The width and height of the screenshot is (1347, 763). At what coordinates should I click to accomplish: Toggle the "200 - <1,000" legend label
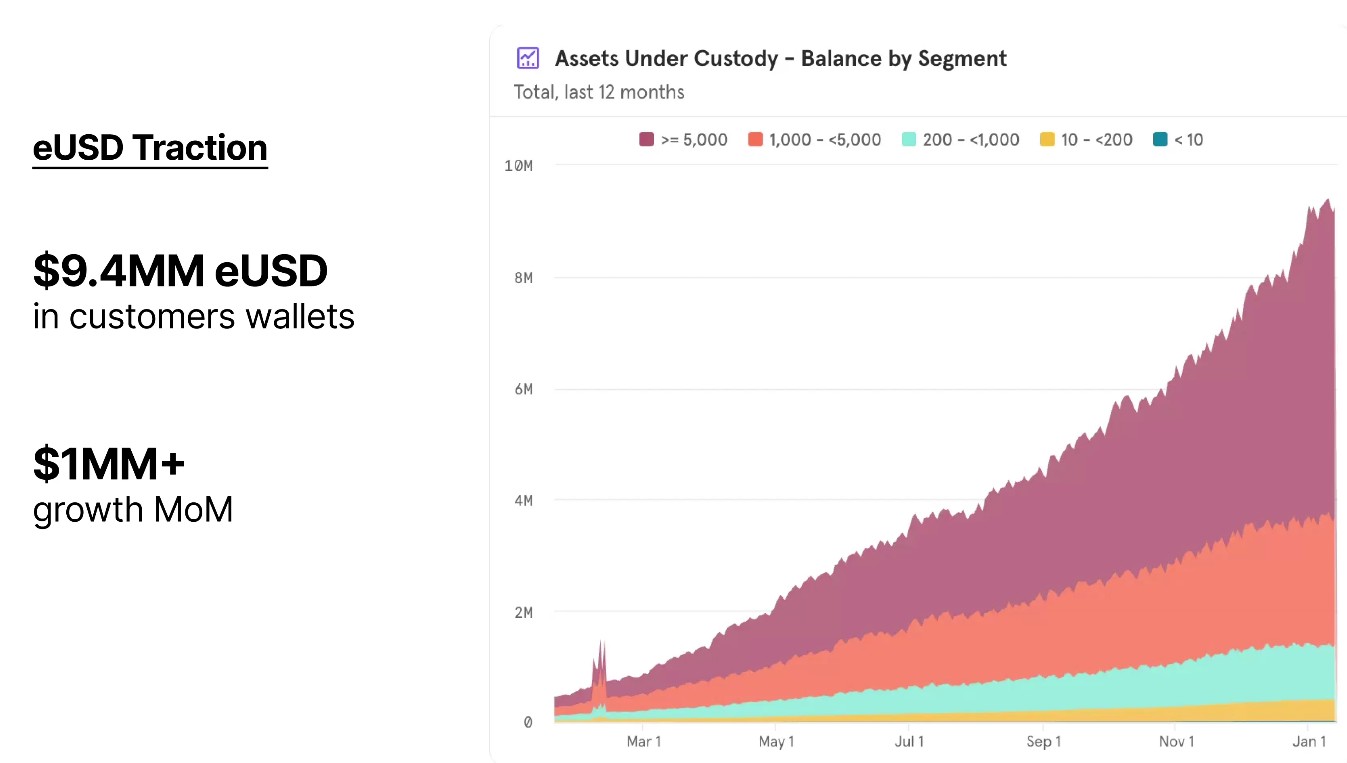point(971,140)
